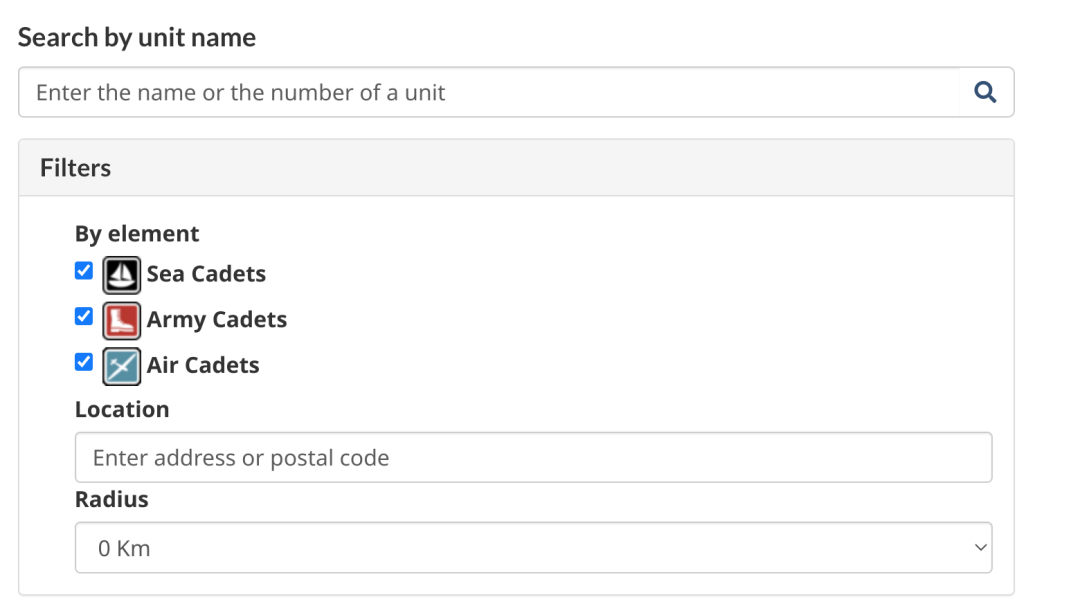Click the Sea Cadets sailboat icon
The width and height of the screenshot is (1080, 606).
(121, 274)
